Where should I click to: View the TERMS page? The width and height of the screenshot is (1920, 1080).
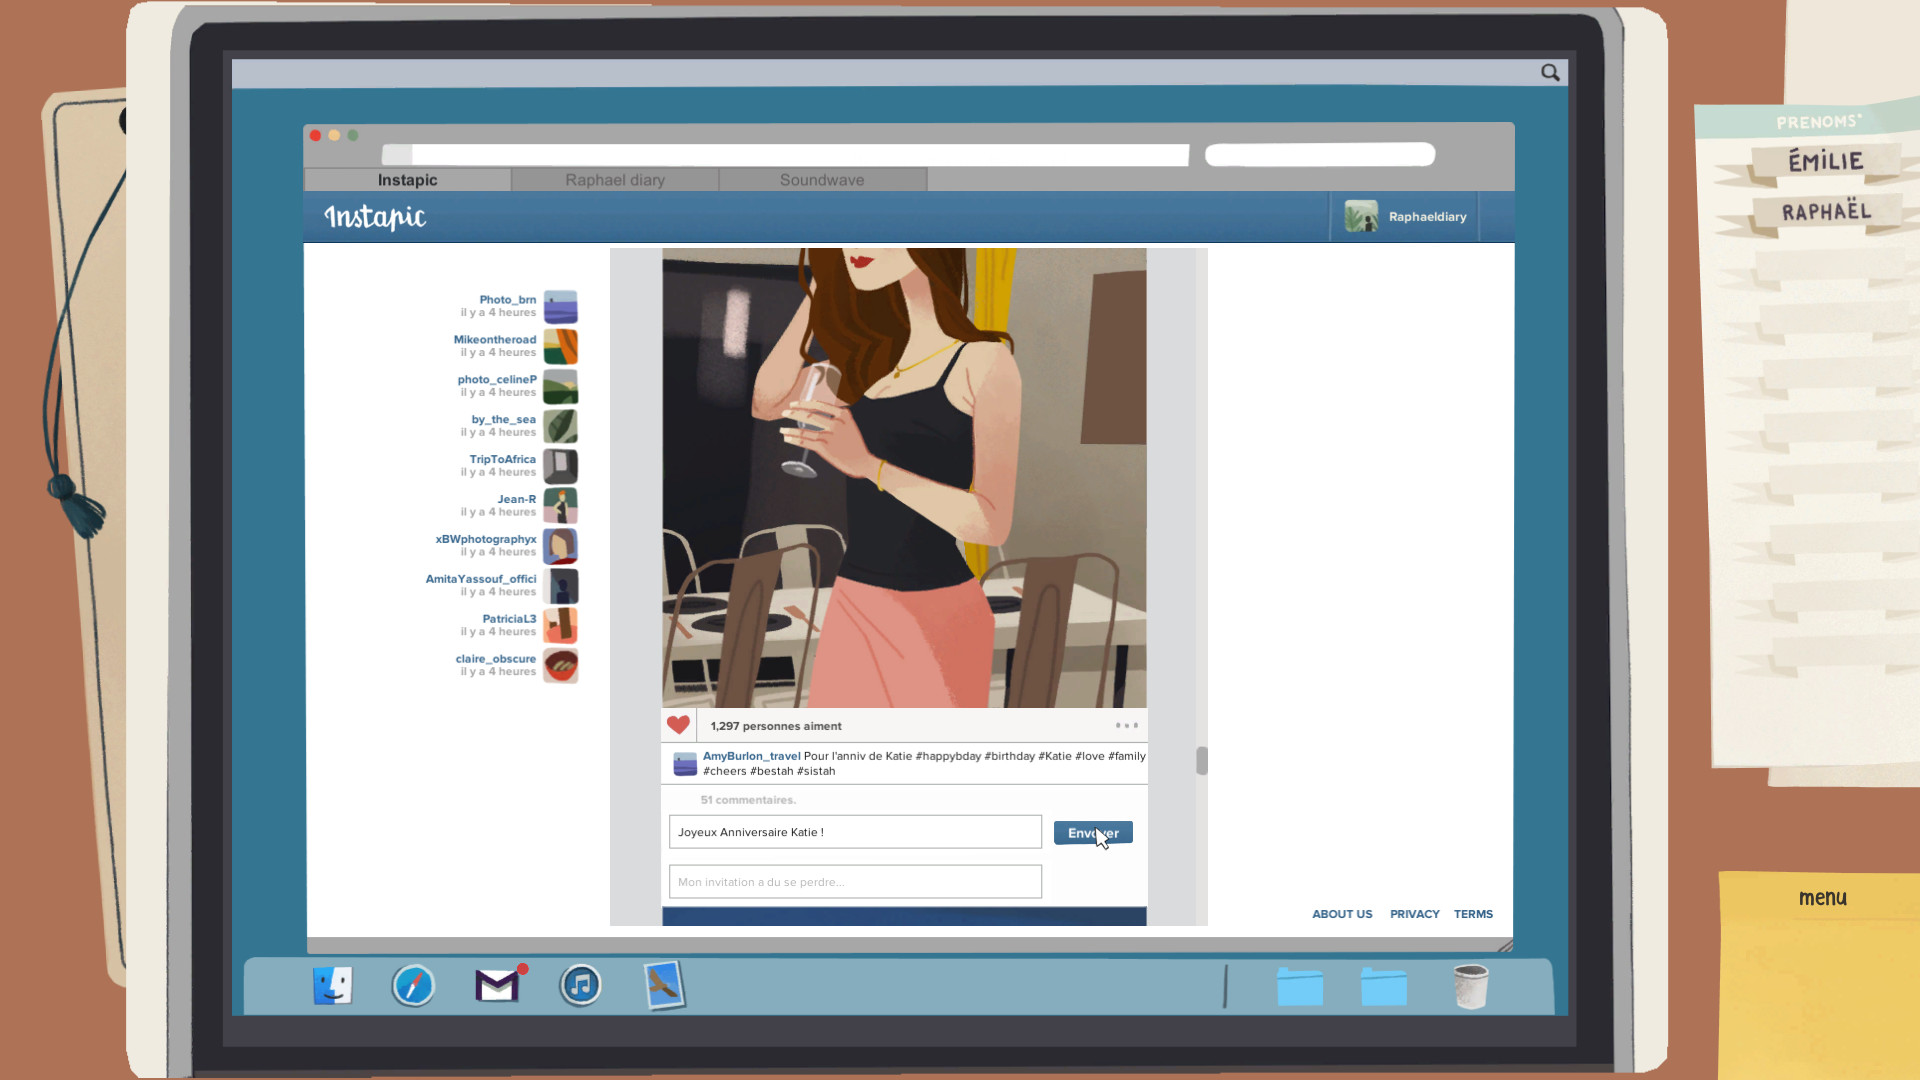click(x=1474, y=913)
